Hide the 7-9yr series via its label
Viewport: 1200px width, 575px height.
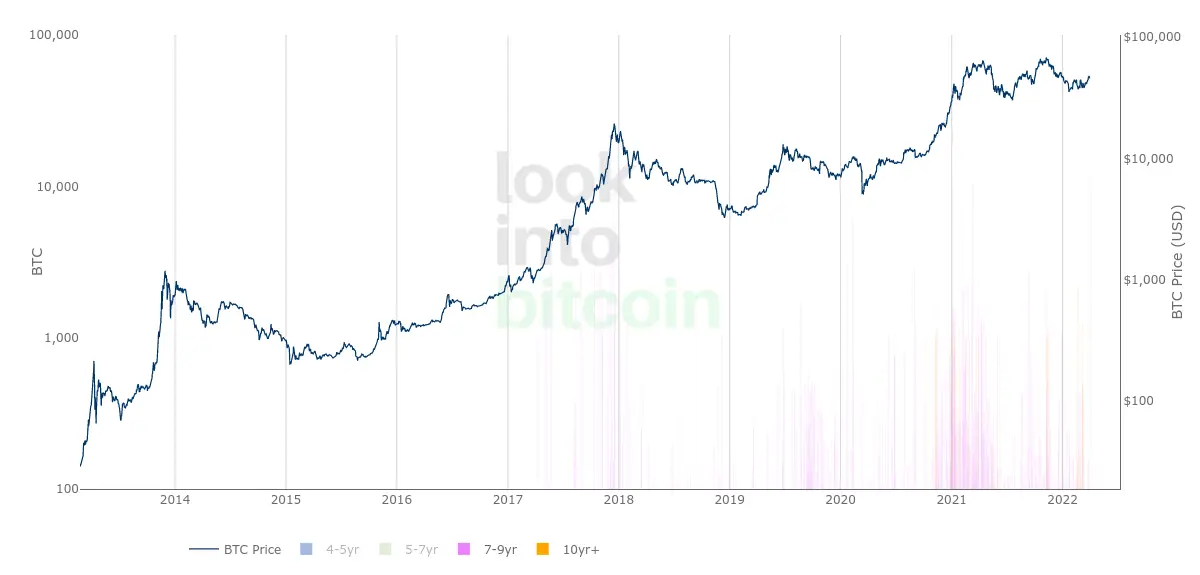(500, 549)
